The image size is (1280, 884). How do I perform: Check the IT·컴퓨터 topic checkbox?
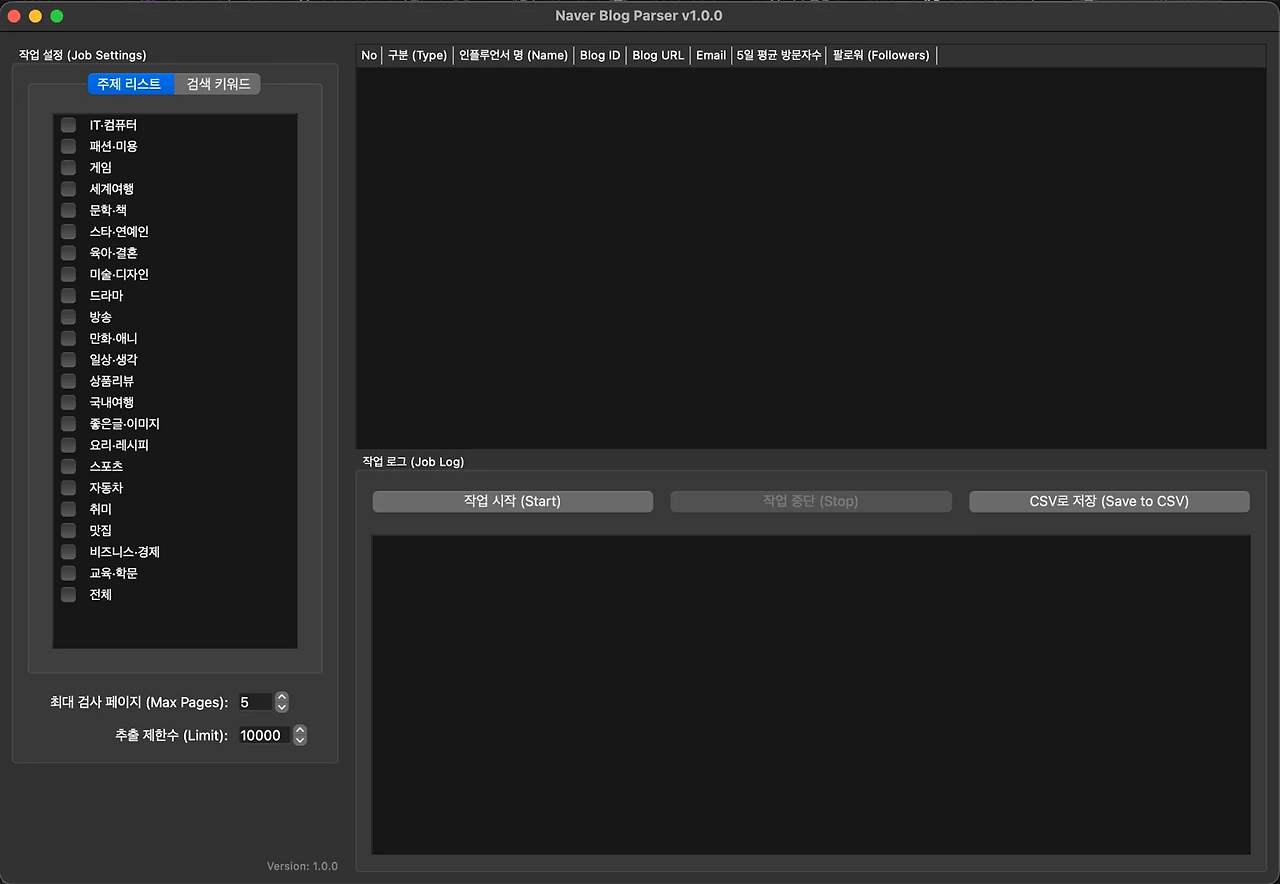(67, 125)
